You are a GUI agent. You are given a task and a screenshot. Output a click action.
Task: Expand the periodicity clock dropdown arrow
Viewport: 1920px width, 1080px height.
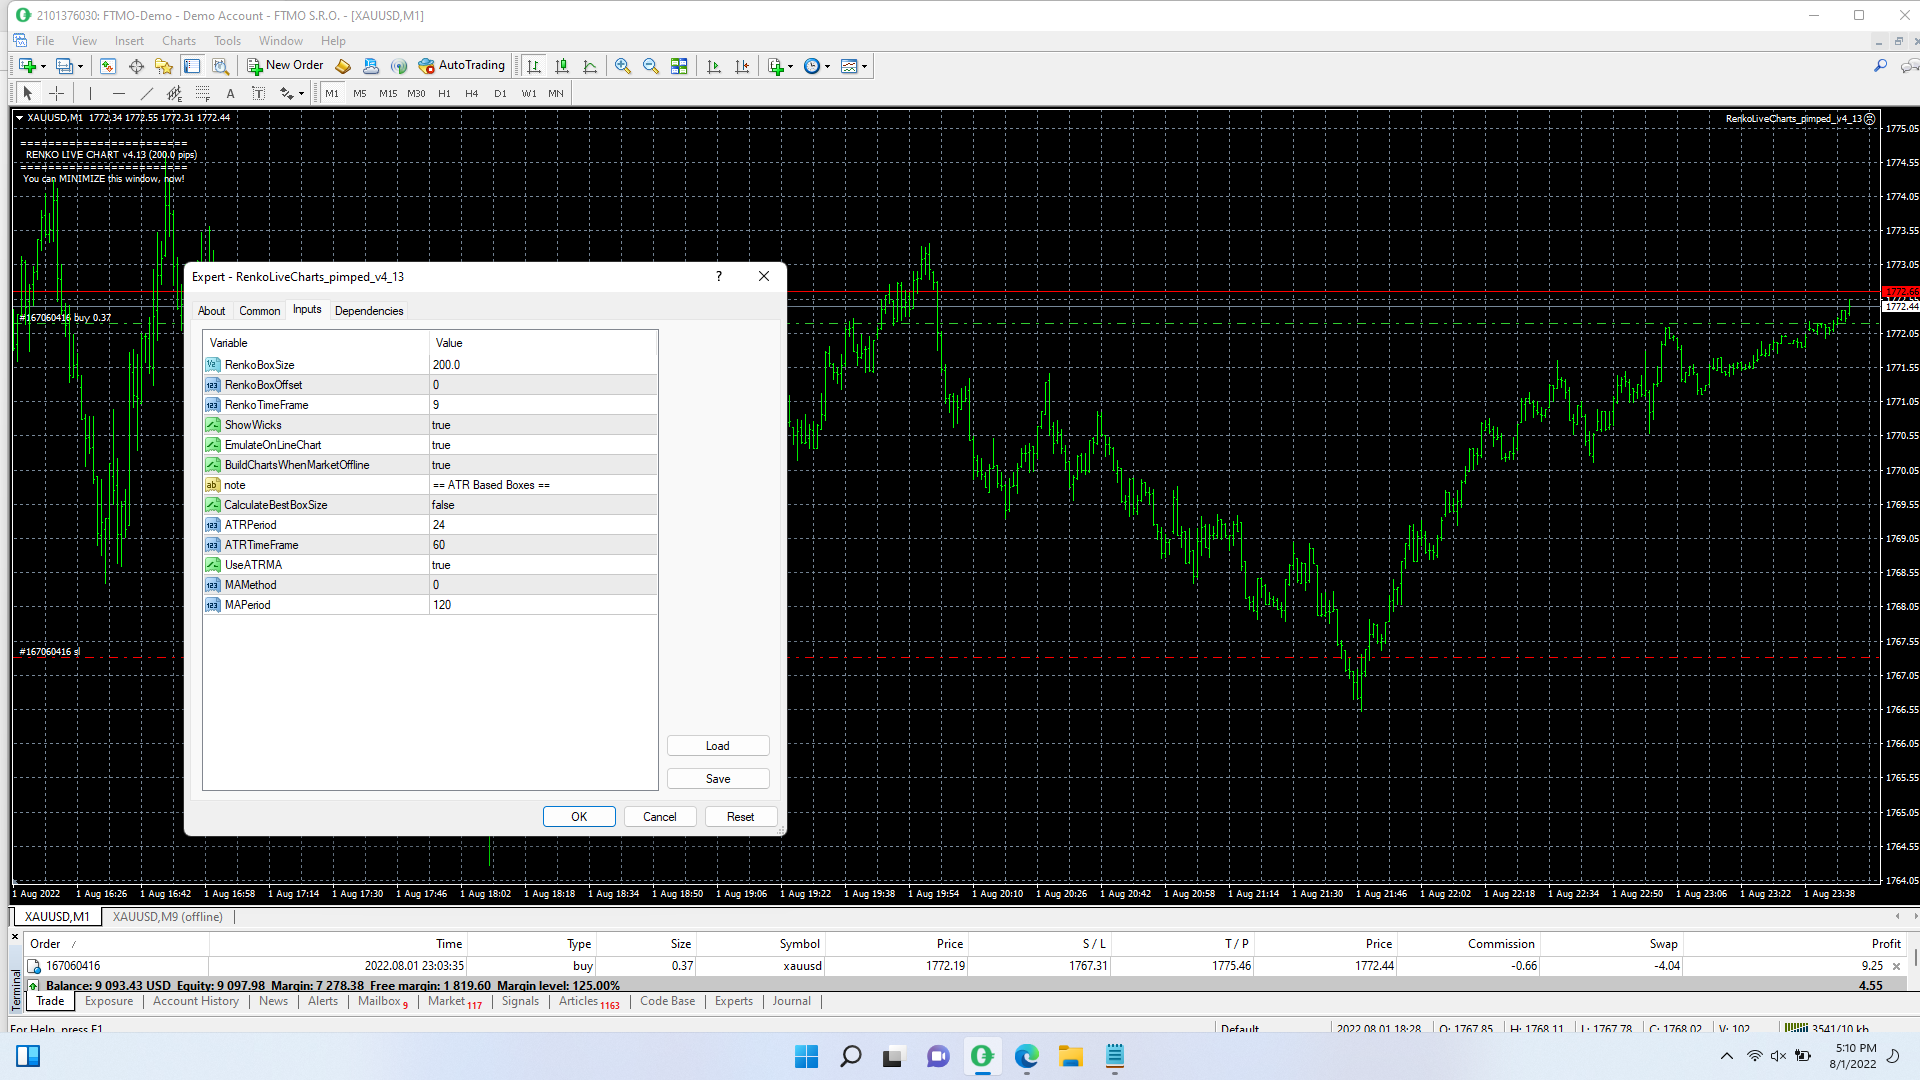click(827, 67)
